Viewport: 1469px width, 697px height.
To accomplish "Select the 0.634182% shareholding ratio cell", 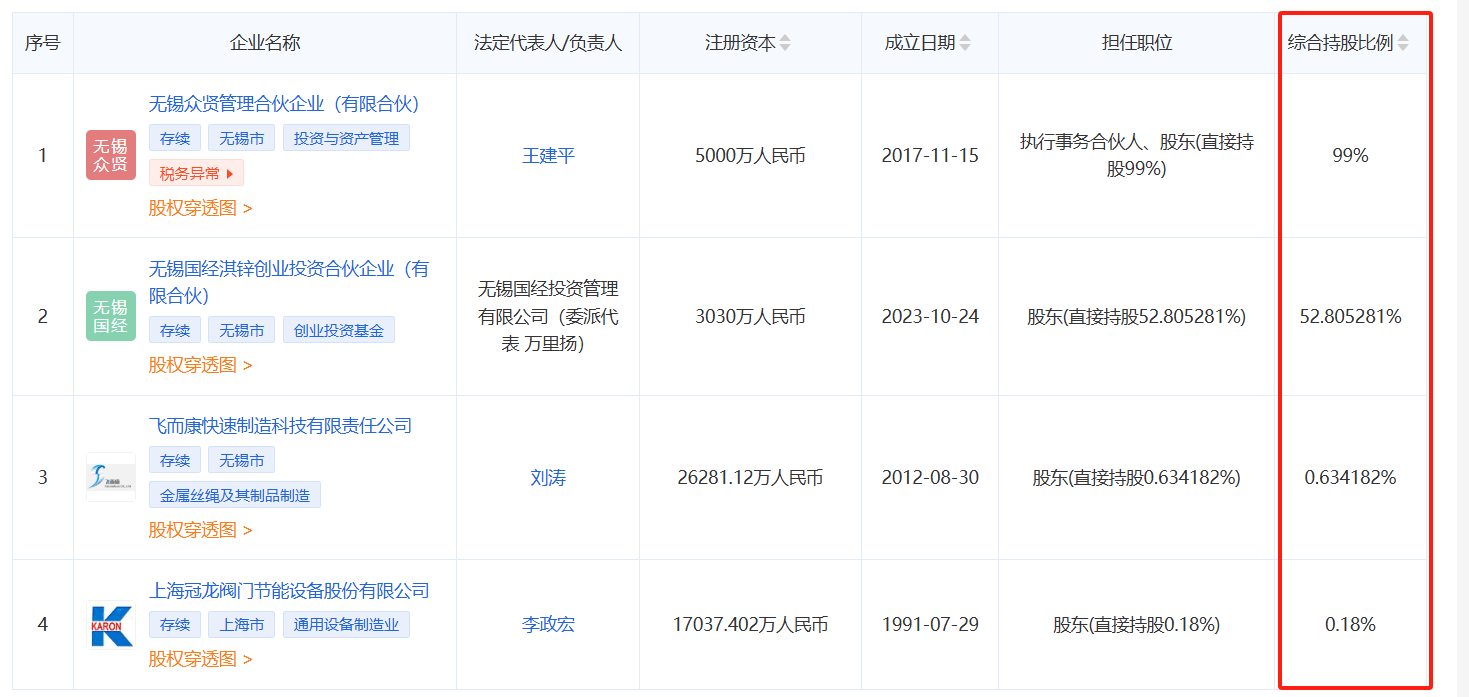I will (1350, 478).
